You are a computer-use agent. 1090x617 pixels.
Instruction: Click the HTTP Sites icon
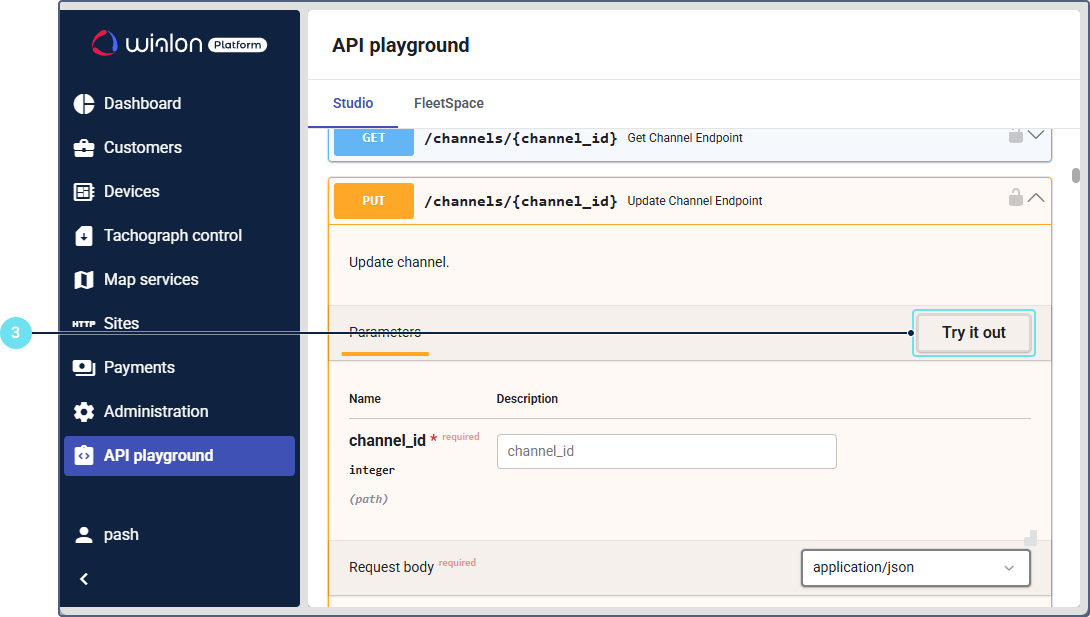click(x=84, y=324)
